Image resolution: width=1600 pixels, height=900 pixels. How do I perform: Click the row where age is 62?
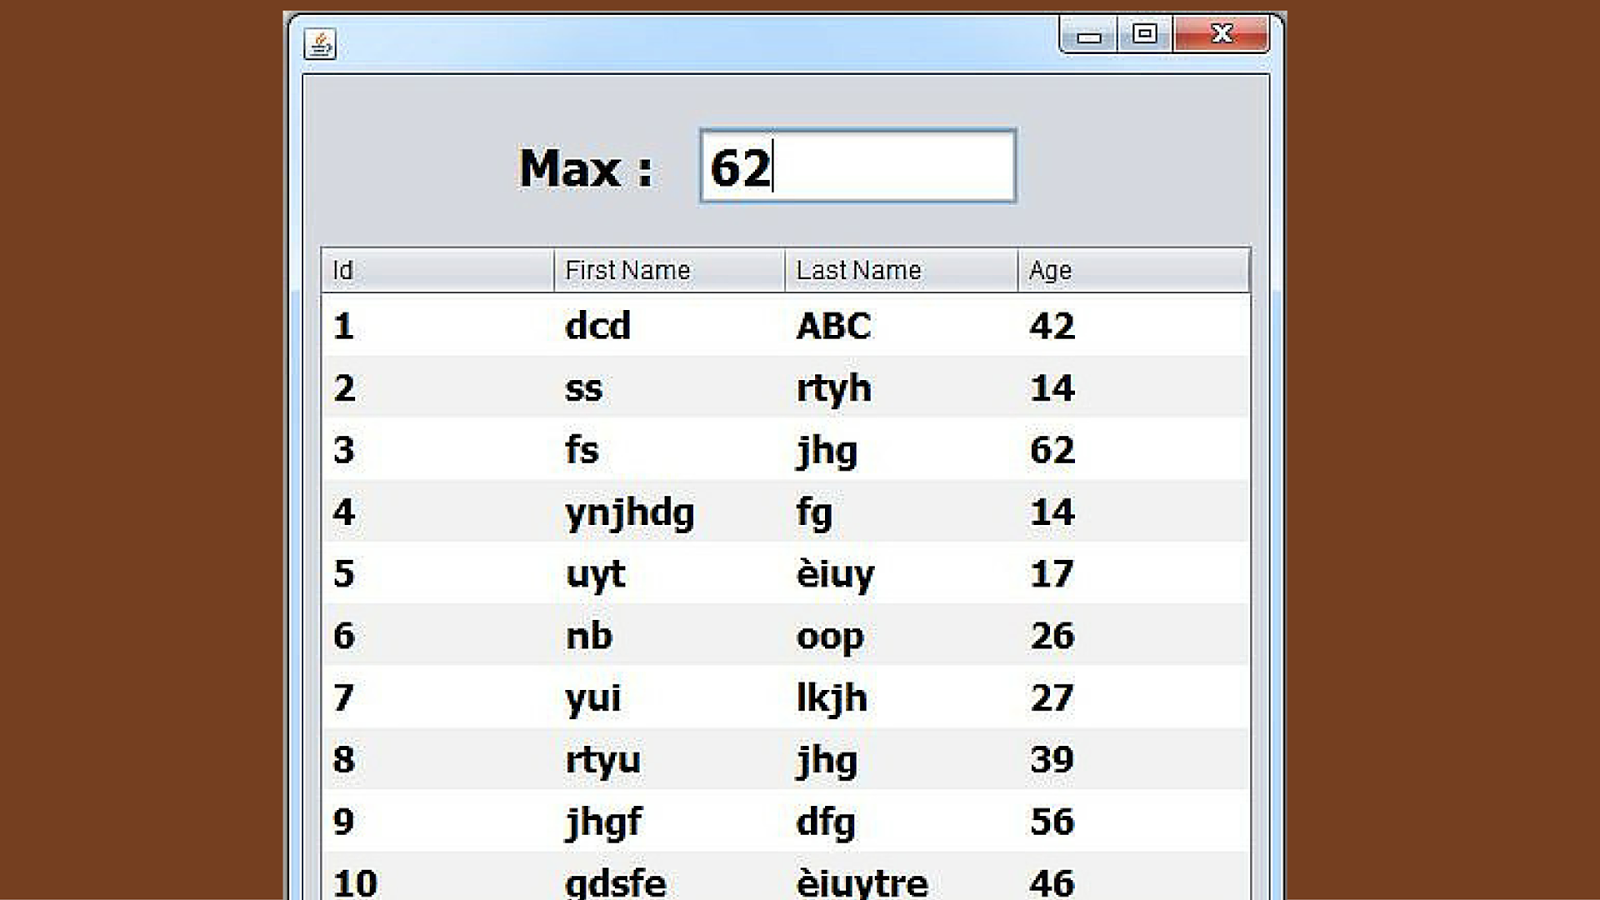[700, 450]
